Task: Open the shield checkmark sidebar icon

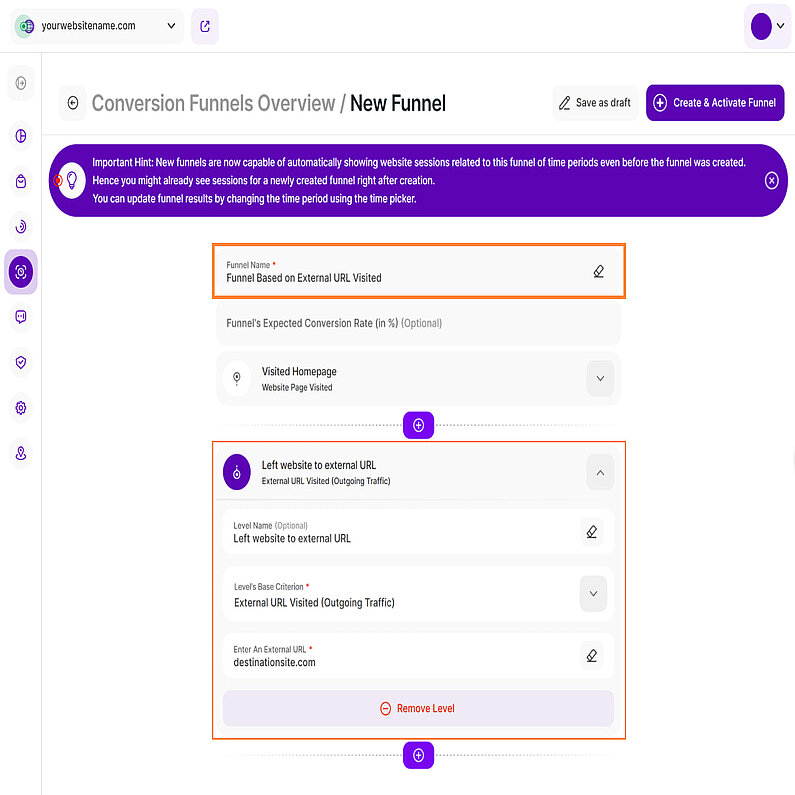Action: [x=21, y=362]
